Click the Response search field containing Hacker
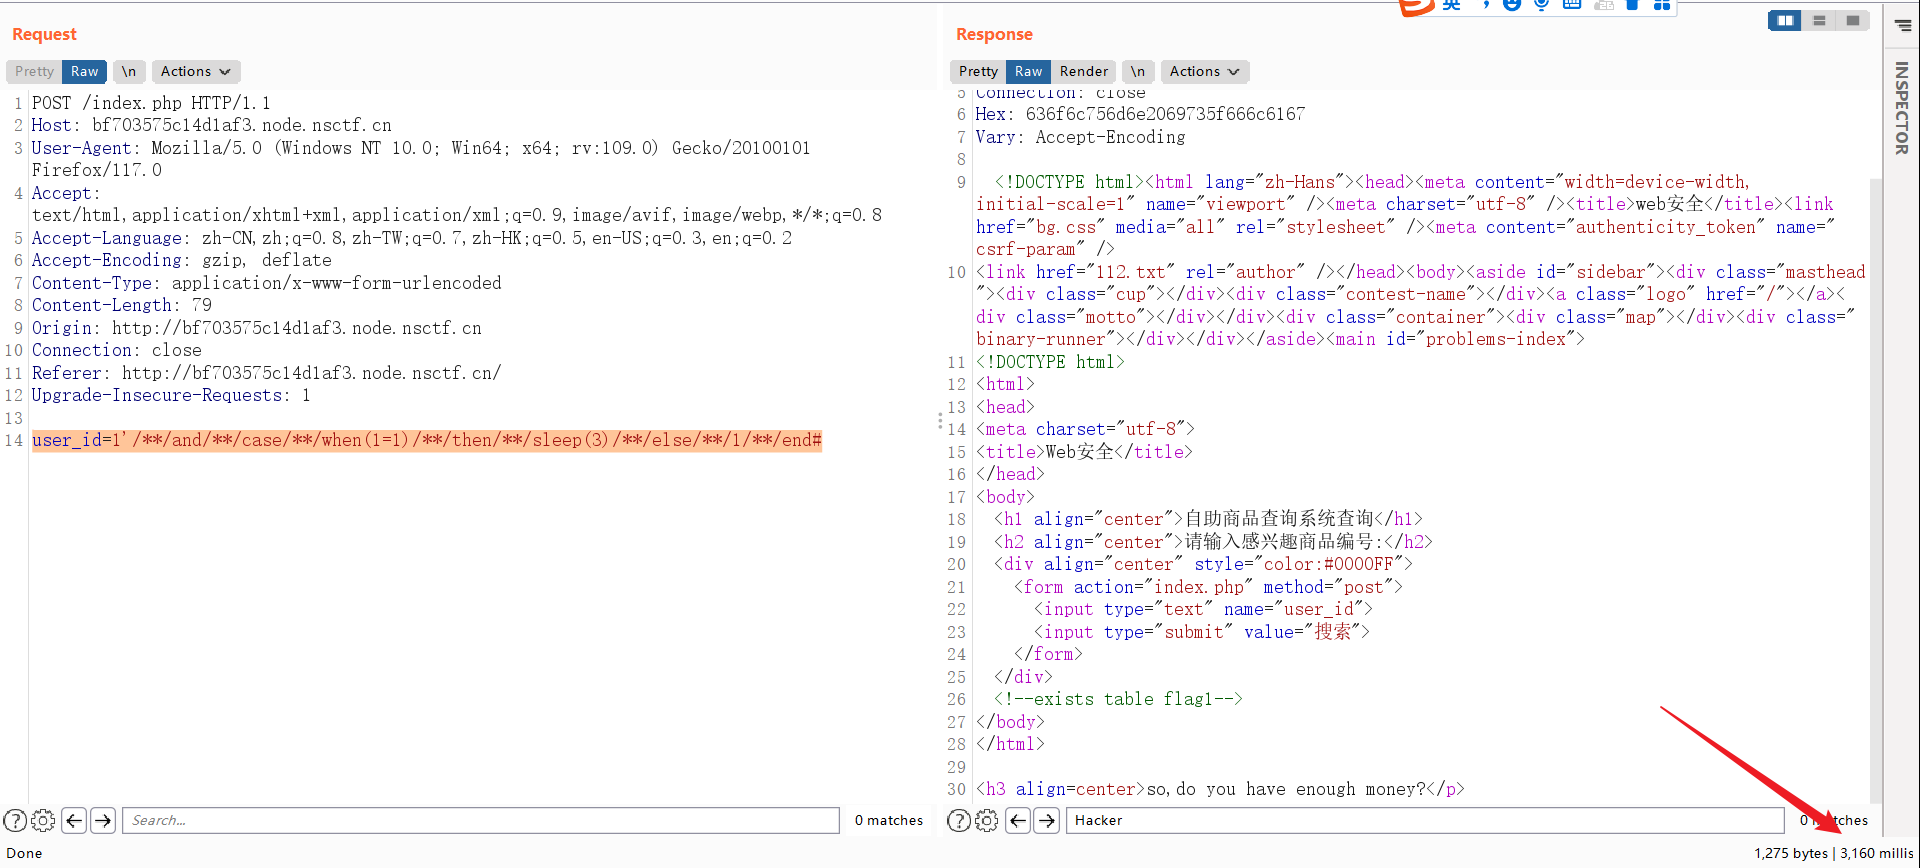The image size is (1920, 868). [x=1425, y=821]
